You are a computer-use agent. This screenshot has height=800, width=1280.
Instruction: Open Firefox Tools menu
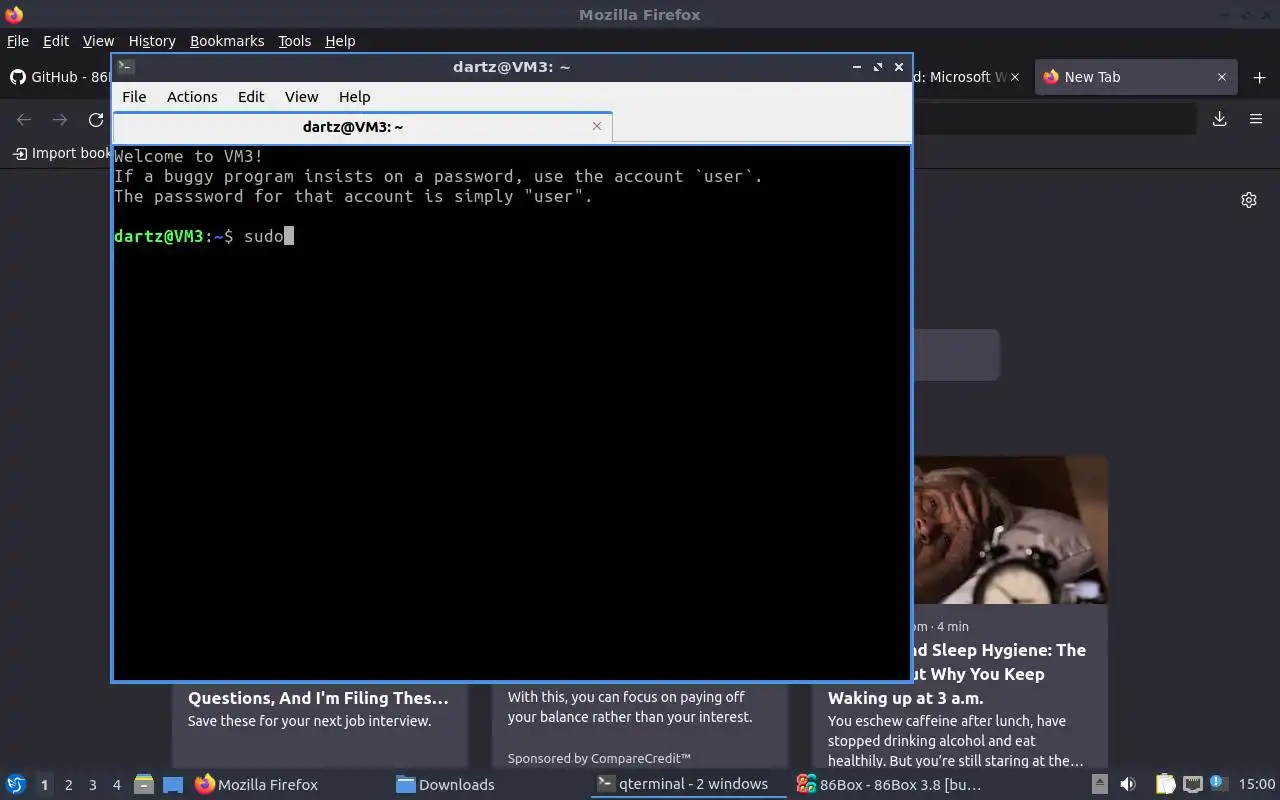(295, 41)
